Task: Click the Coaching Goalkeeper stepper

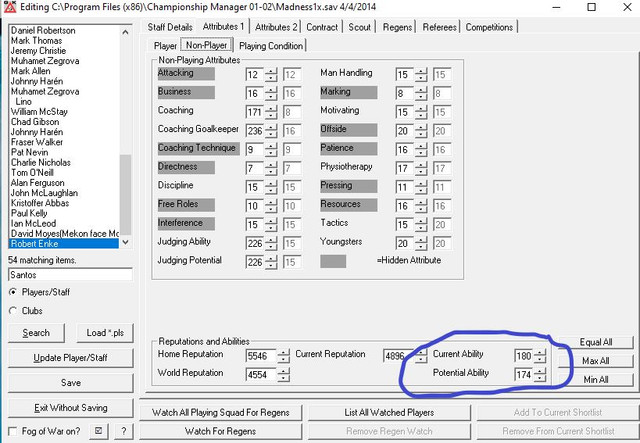Action: coord(271,131)
